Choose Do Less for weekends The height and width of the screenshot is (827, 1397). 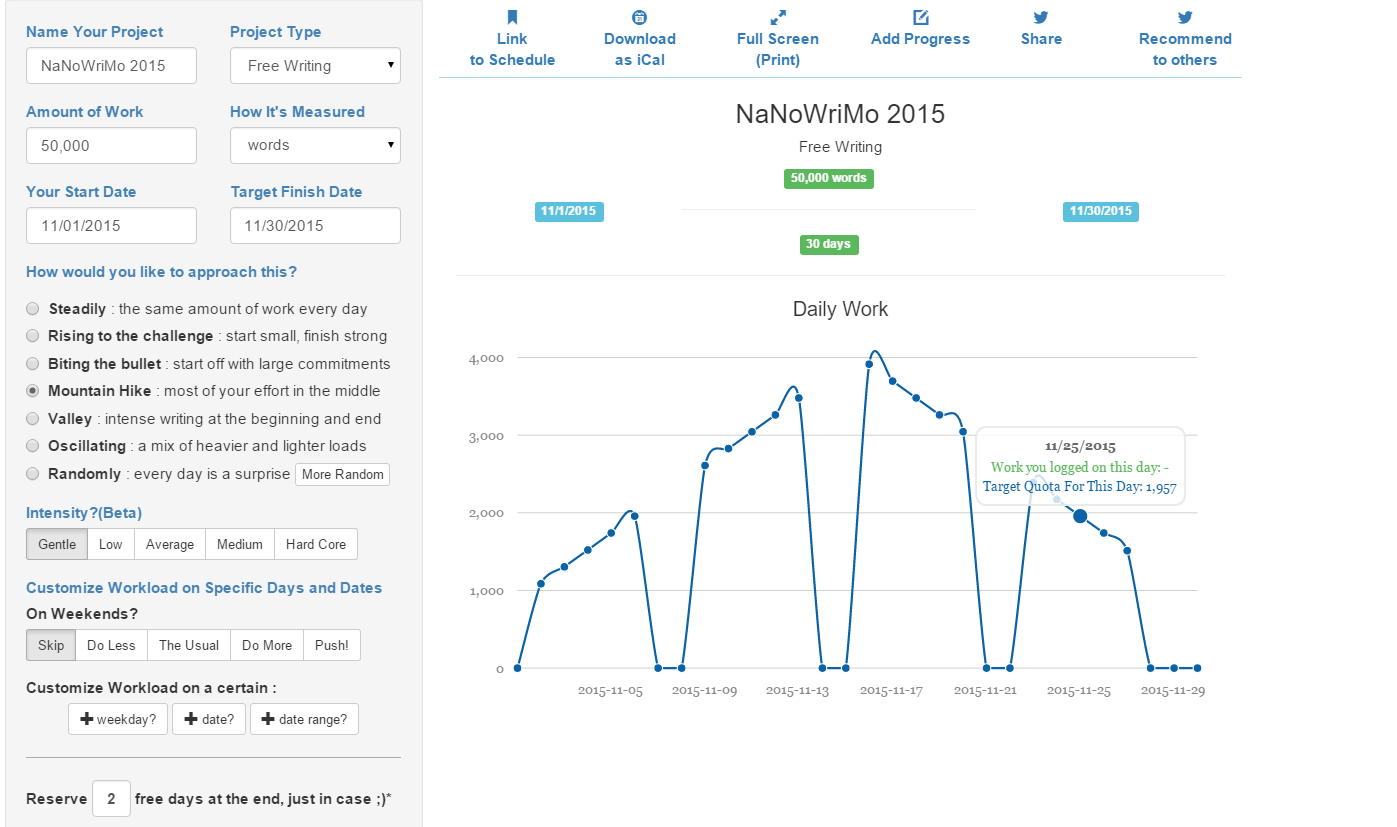coord(111,645)
